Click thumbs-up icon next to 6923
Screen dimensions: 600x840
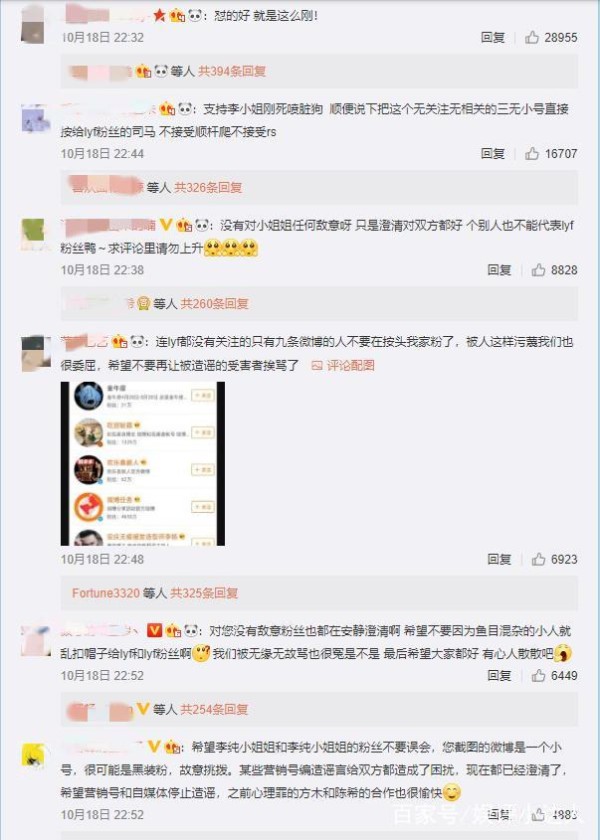point(538,559)
